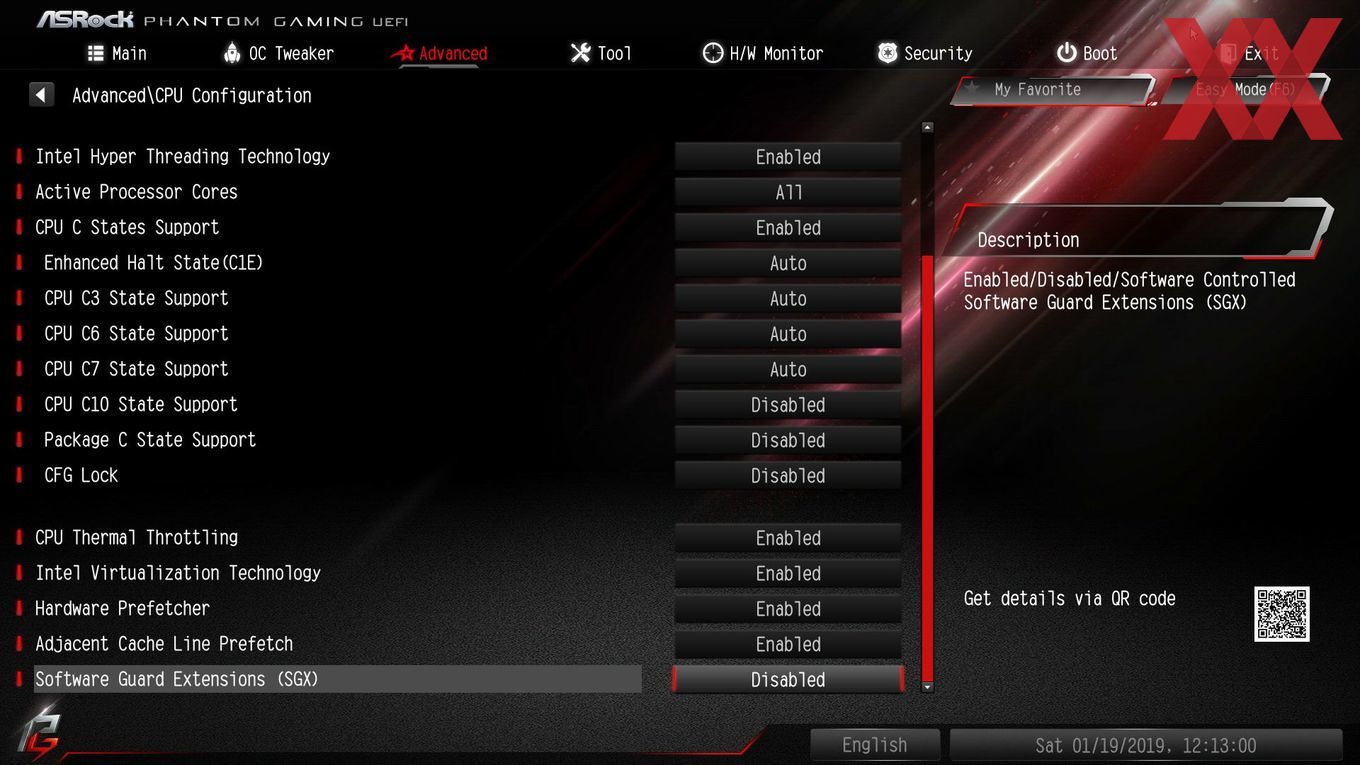Open Active Processor Cores All dropdown
This screenshot has height=765, width=1360.
click(788, 193)
